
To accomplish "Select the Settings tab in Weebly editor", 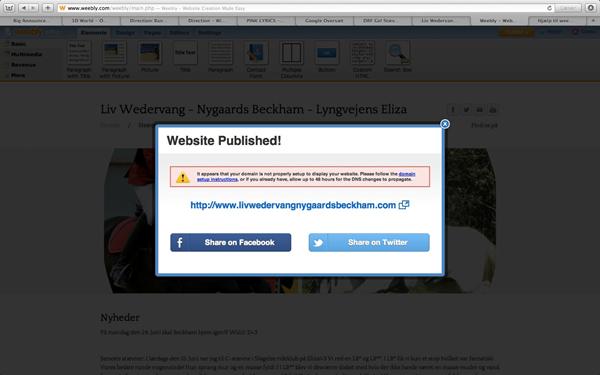I will pyautogui.click(x=209, y=33).
